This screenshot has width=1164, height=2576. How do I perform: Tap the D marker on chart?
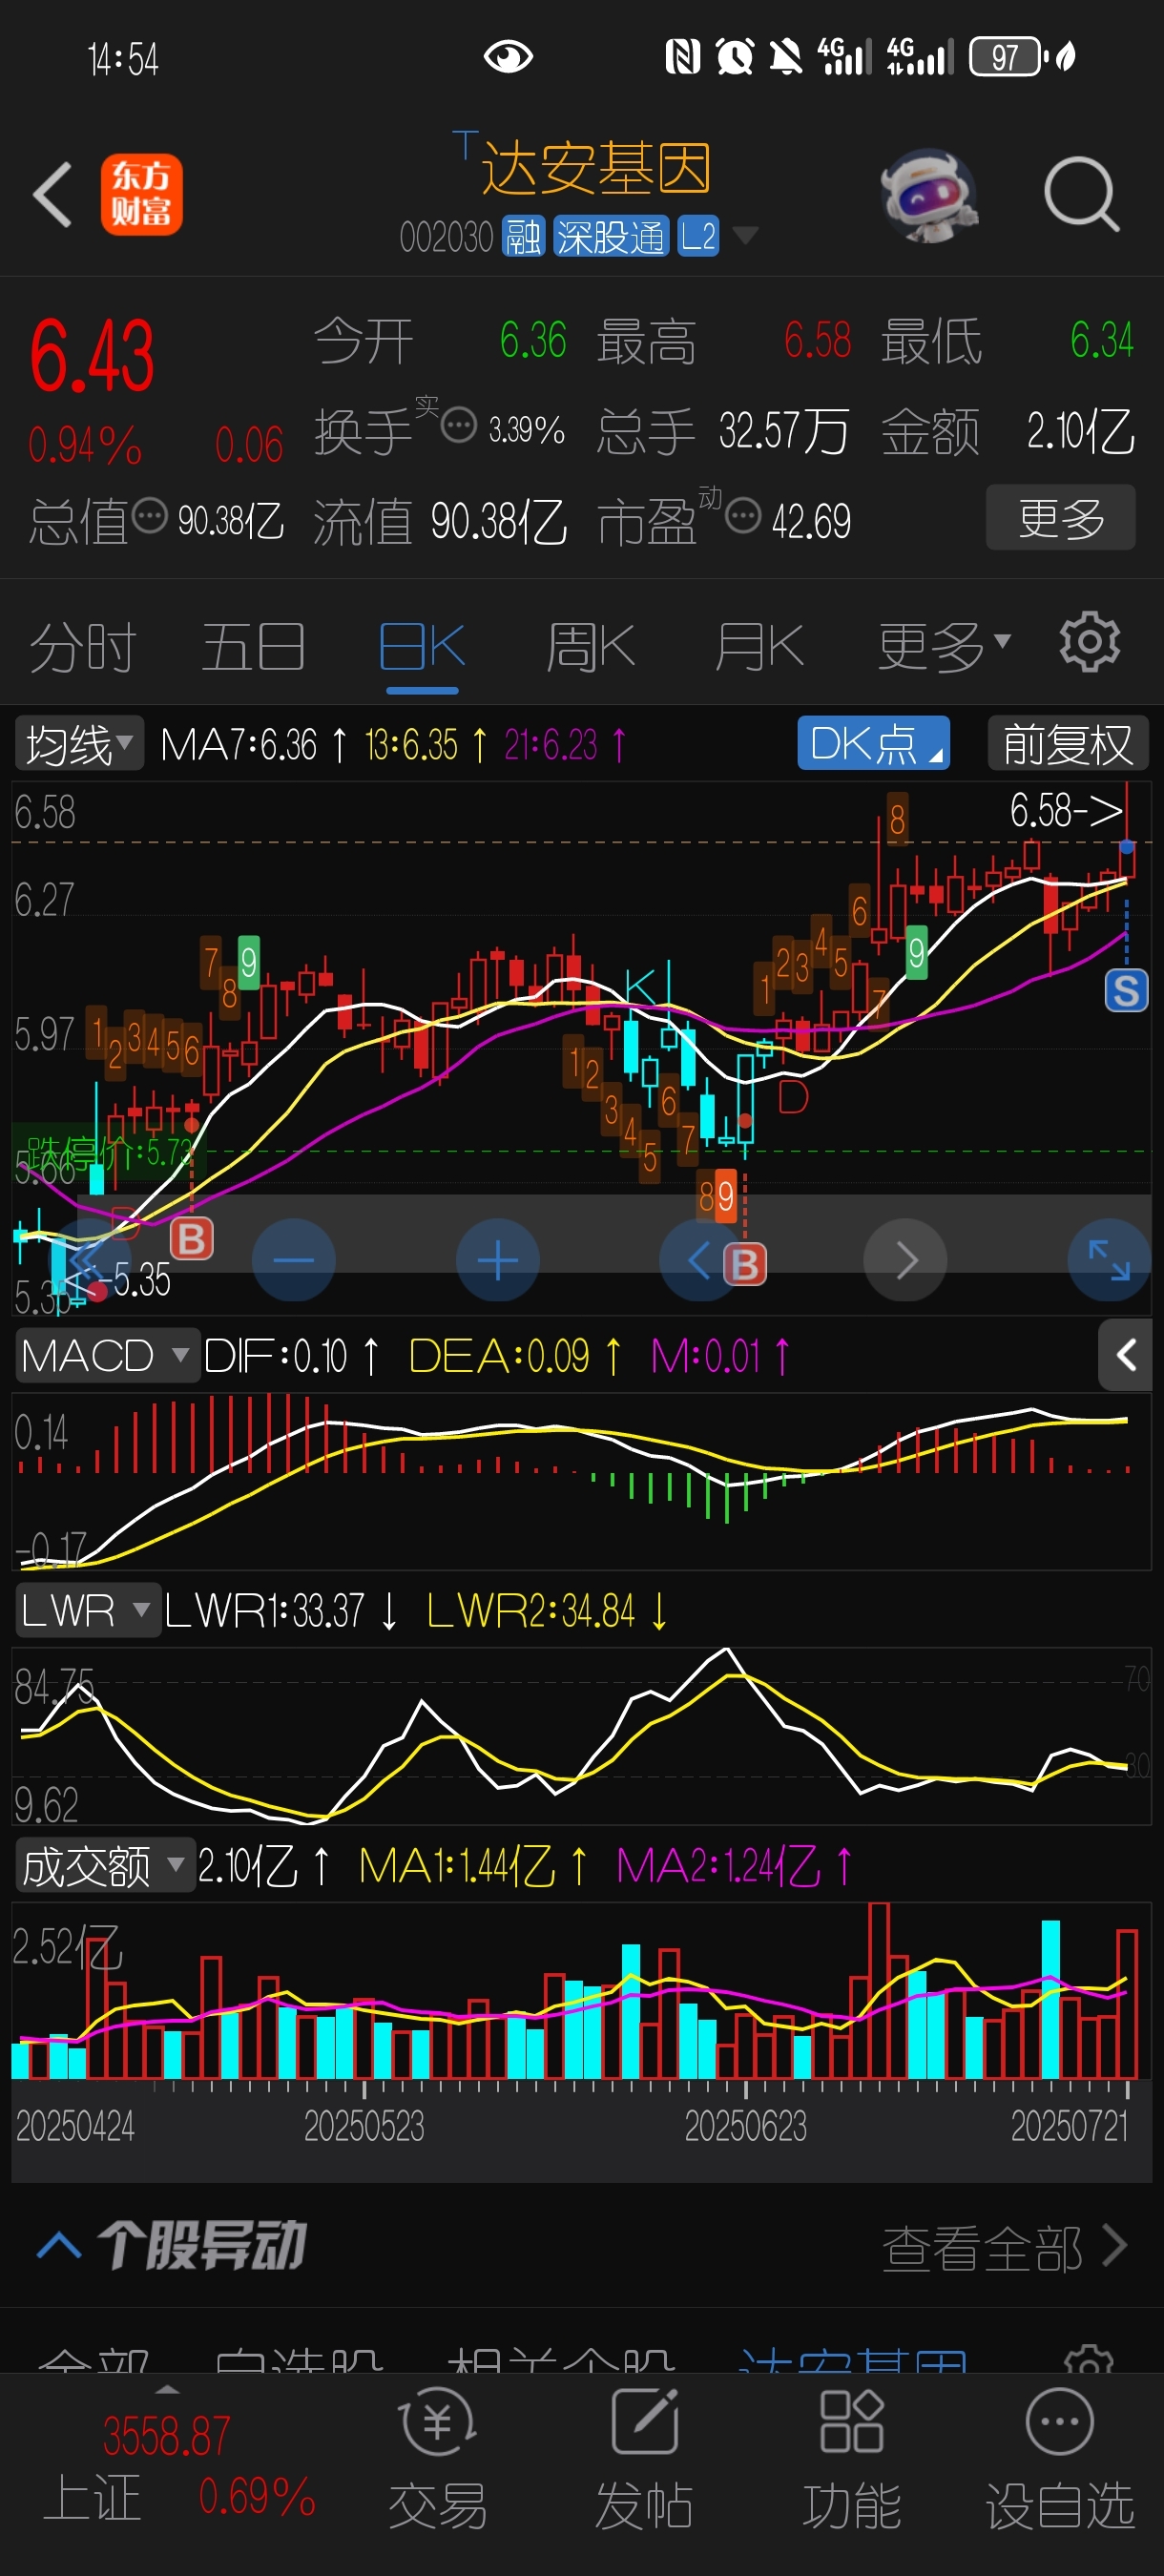pos(792,1097)
